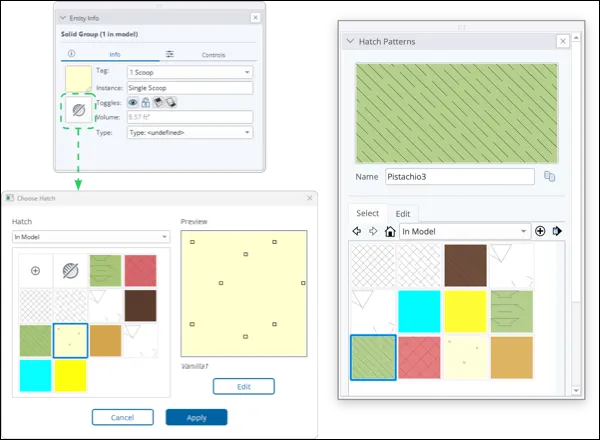Viewport: 600px width, 440px height.
Task: Click the sliders icon next to Controls
Action: pos(170,54)
